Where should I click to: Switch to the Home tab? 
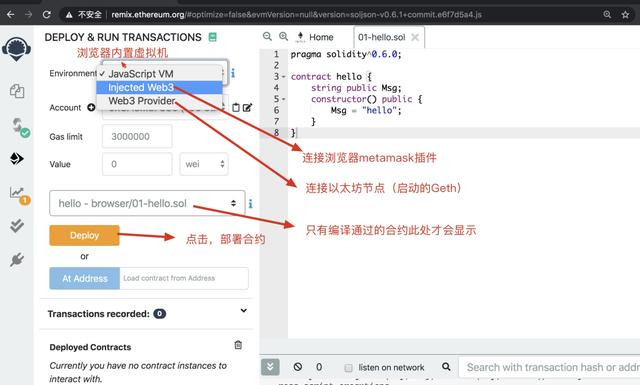(x=314, y=37)
